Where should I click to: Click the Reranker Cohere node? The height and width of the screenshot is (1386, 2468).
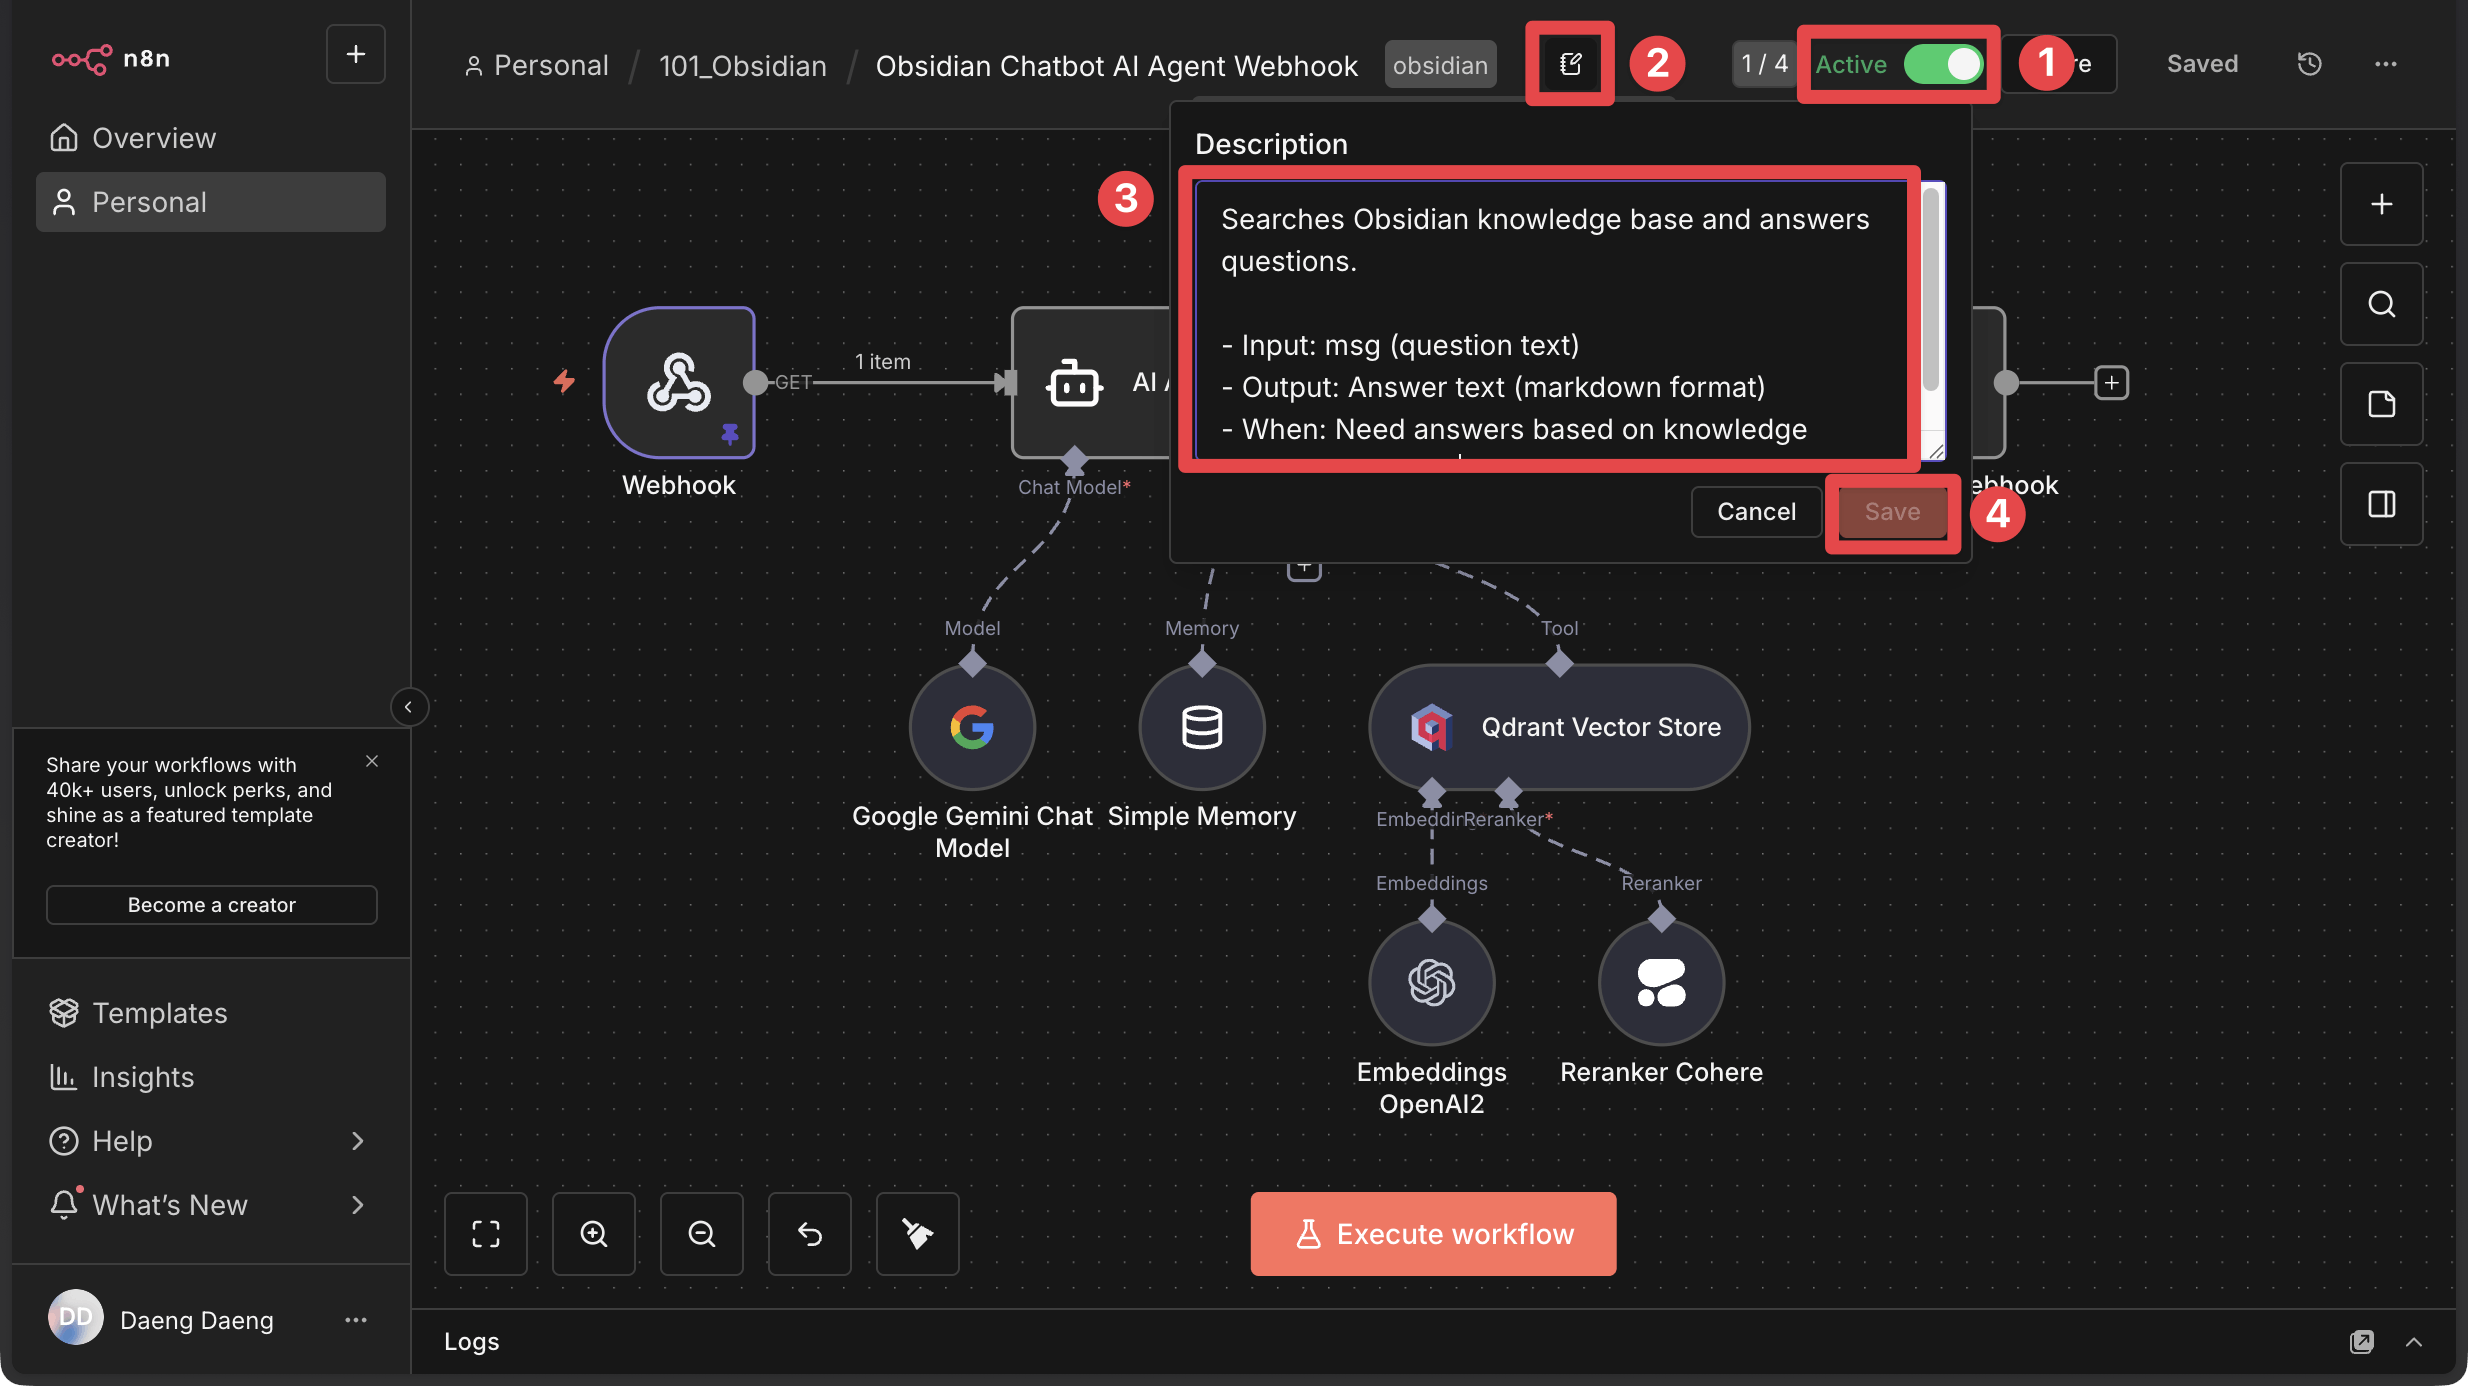[x=1661, y=982]
